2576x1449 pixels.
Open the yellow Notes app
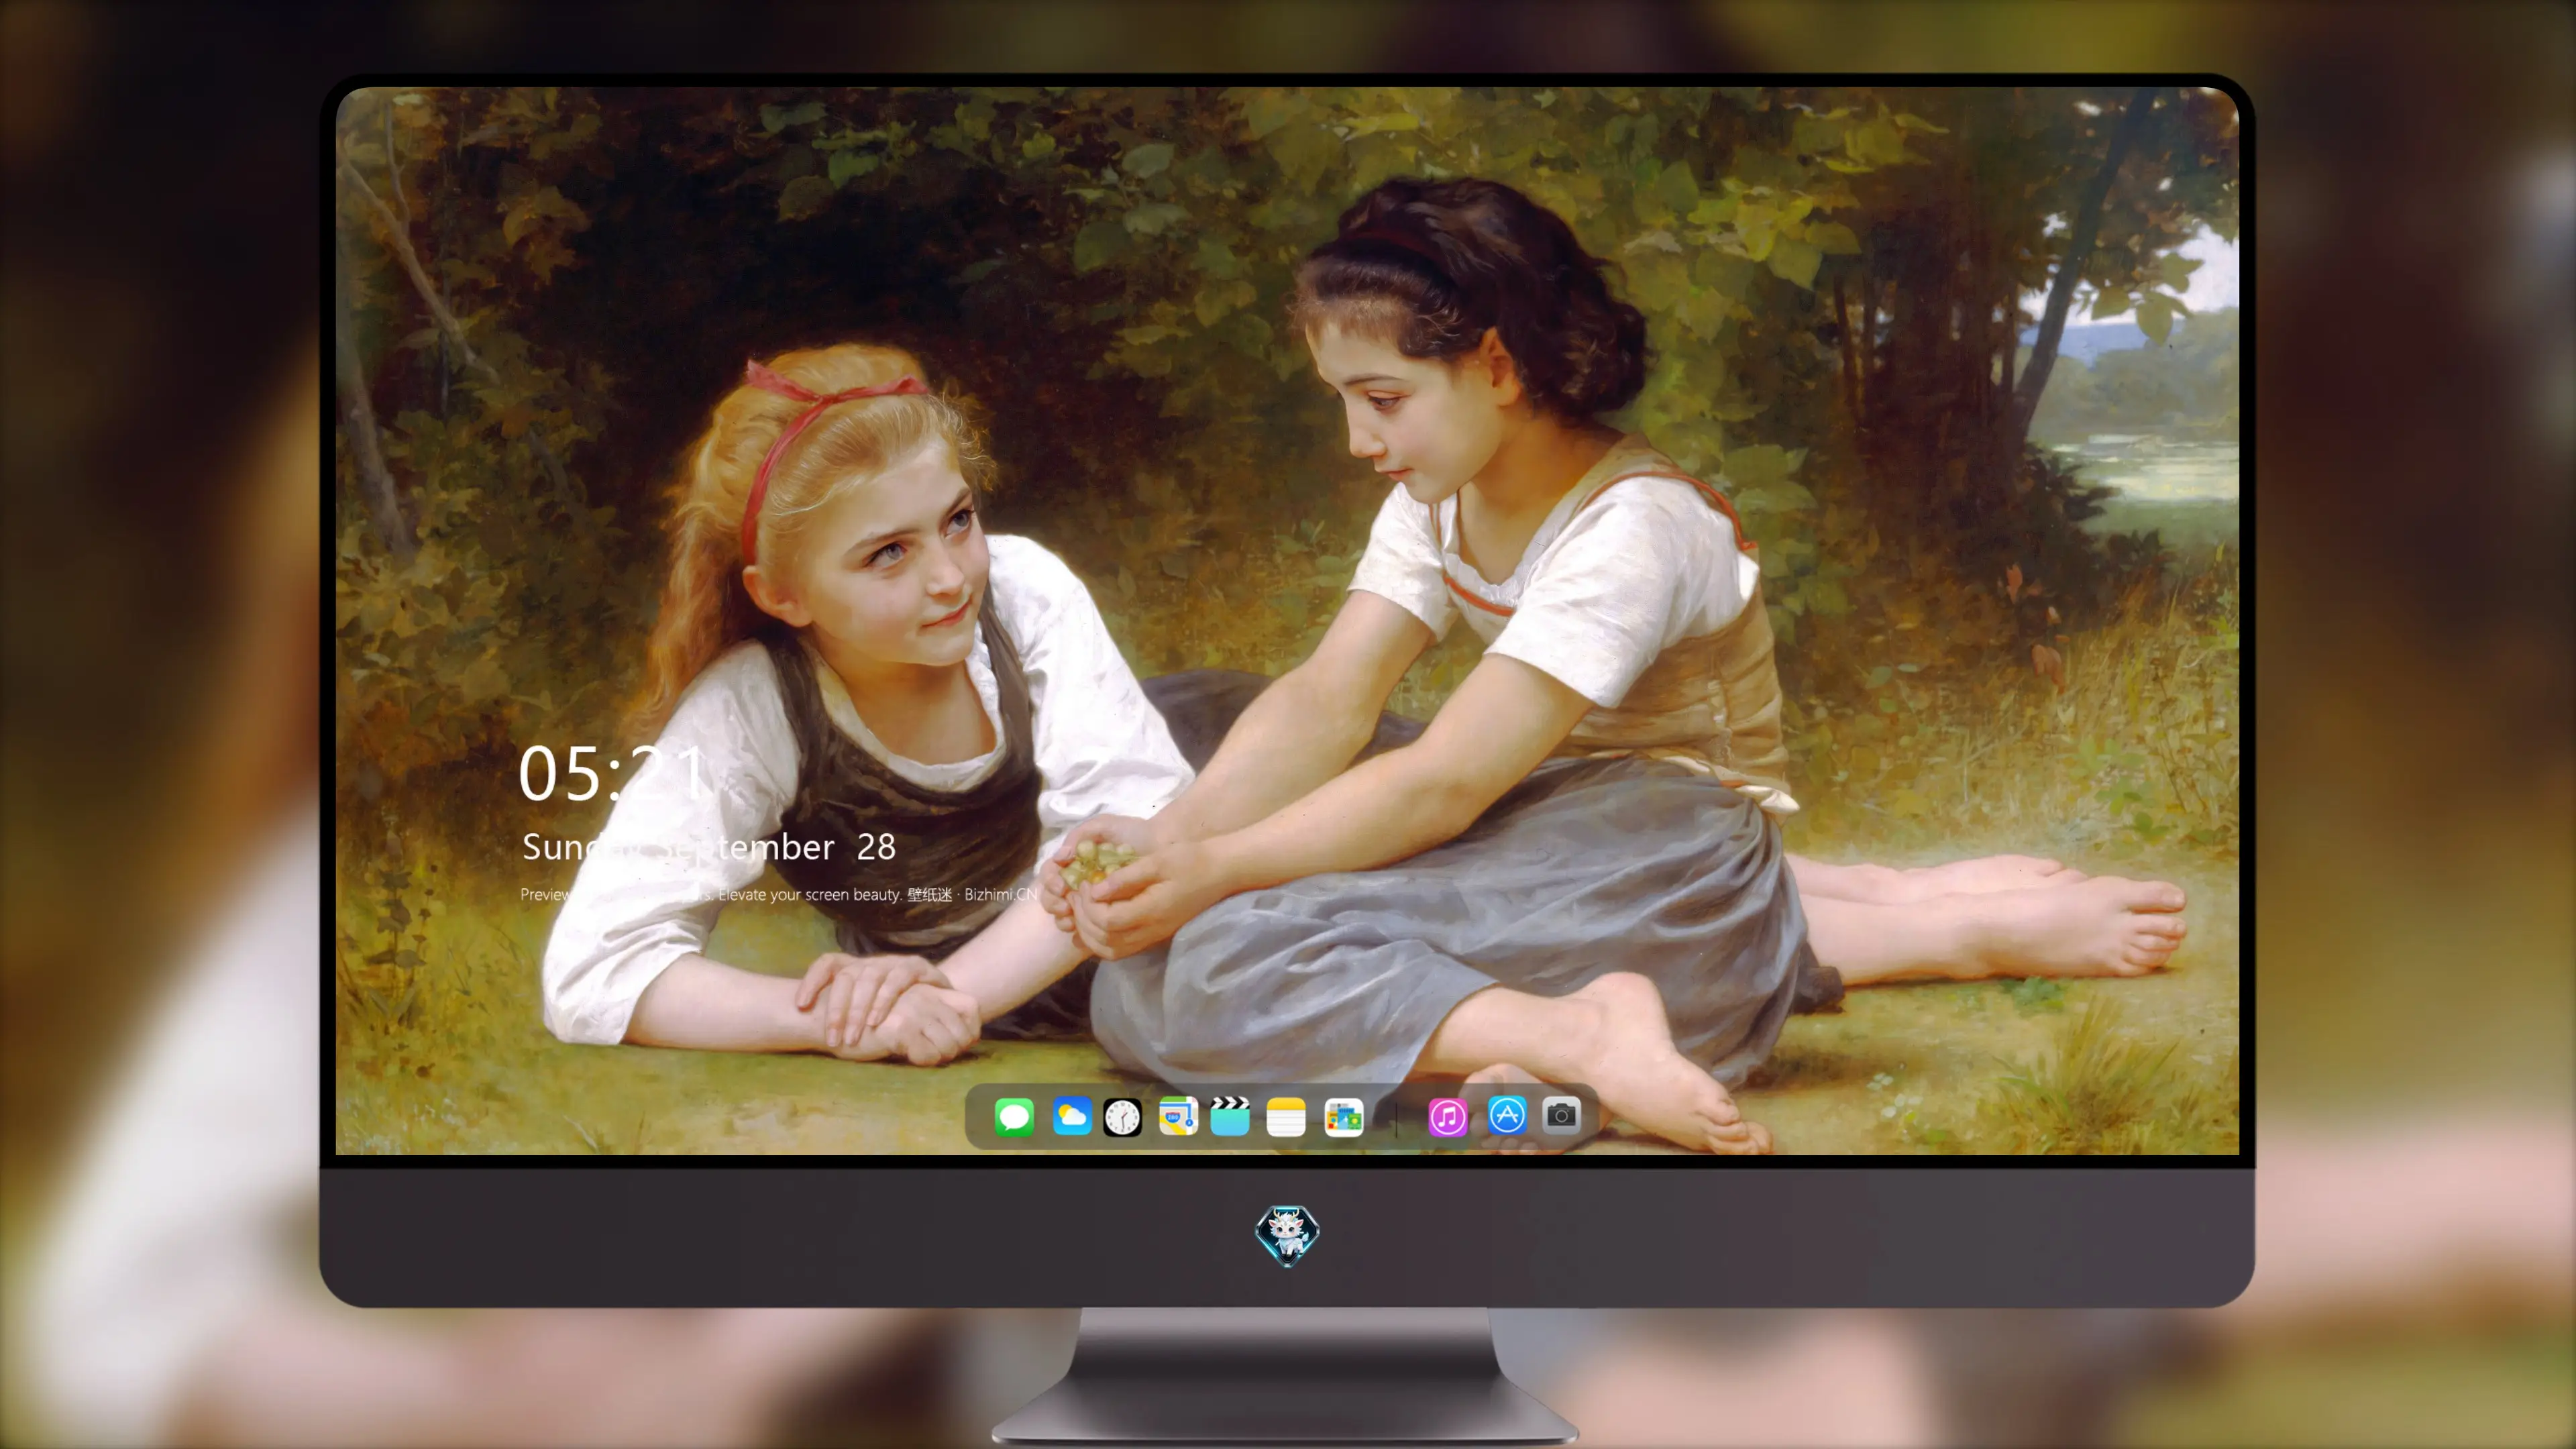pos(1286,1117)
